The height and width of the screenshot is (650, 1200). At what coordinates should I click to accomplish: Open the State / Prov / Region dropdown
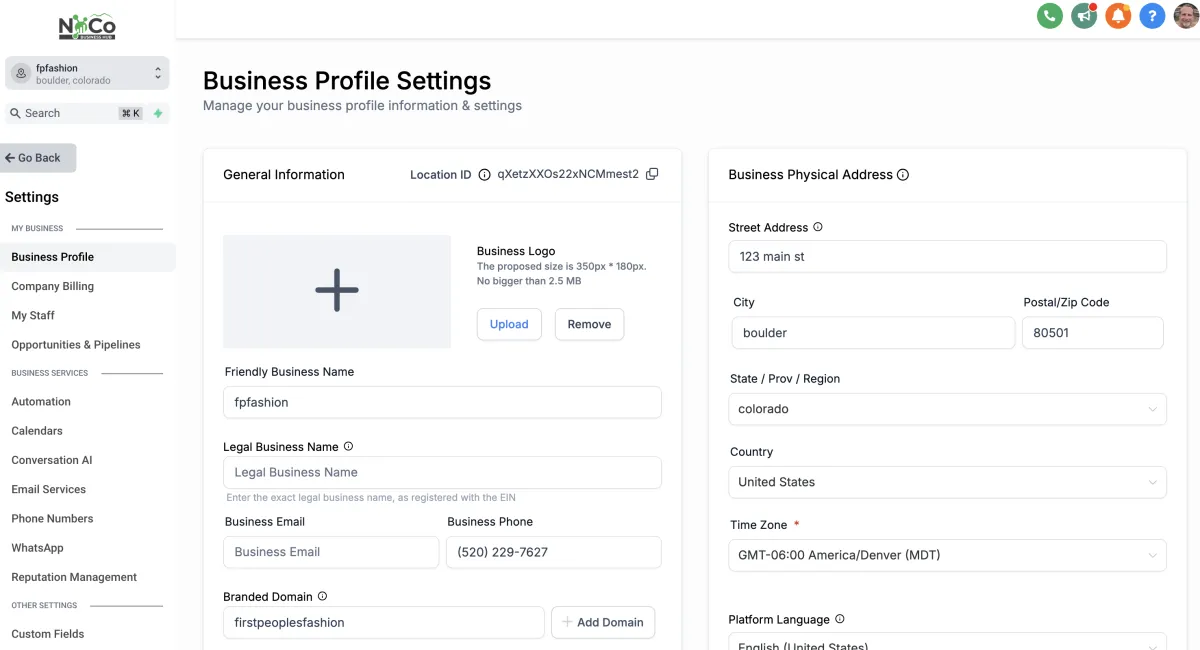pos(947,409)
